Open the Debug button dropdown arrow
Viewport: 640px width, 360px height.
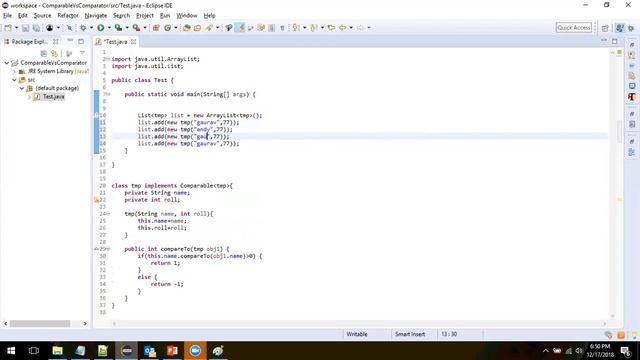point(91,28)
